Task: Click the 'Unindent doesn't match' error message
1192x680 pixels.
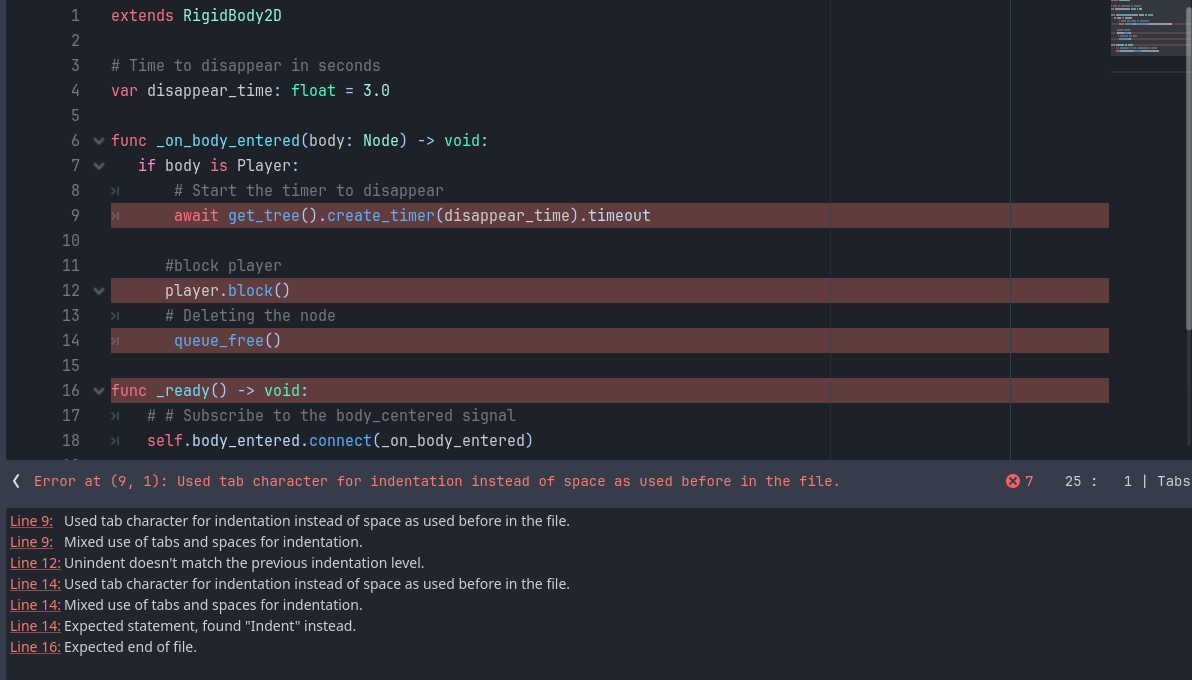Action: click(244, 563)
